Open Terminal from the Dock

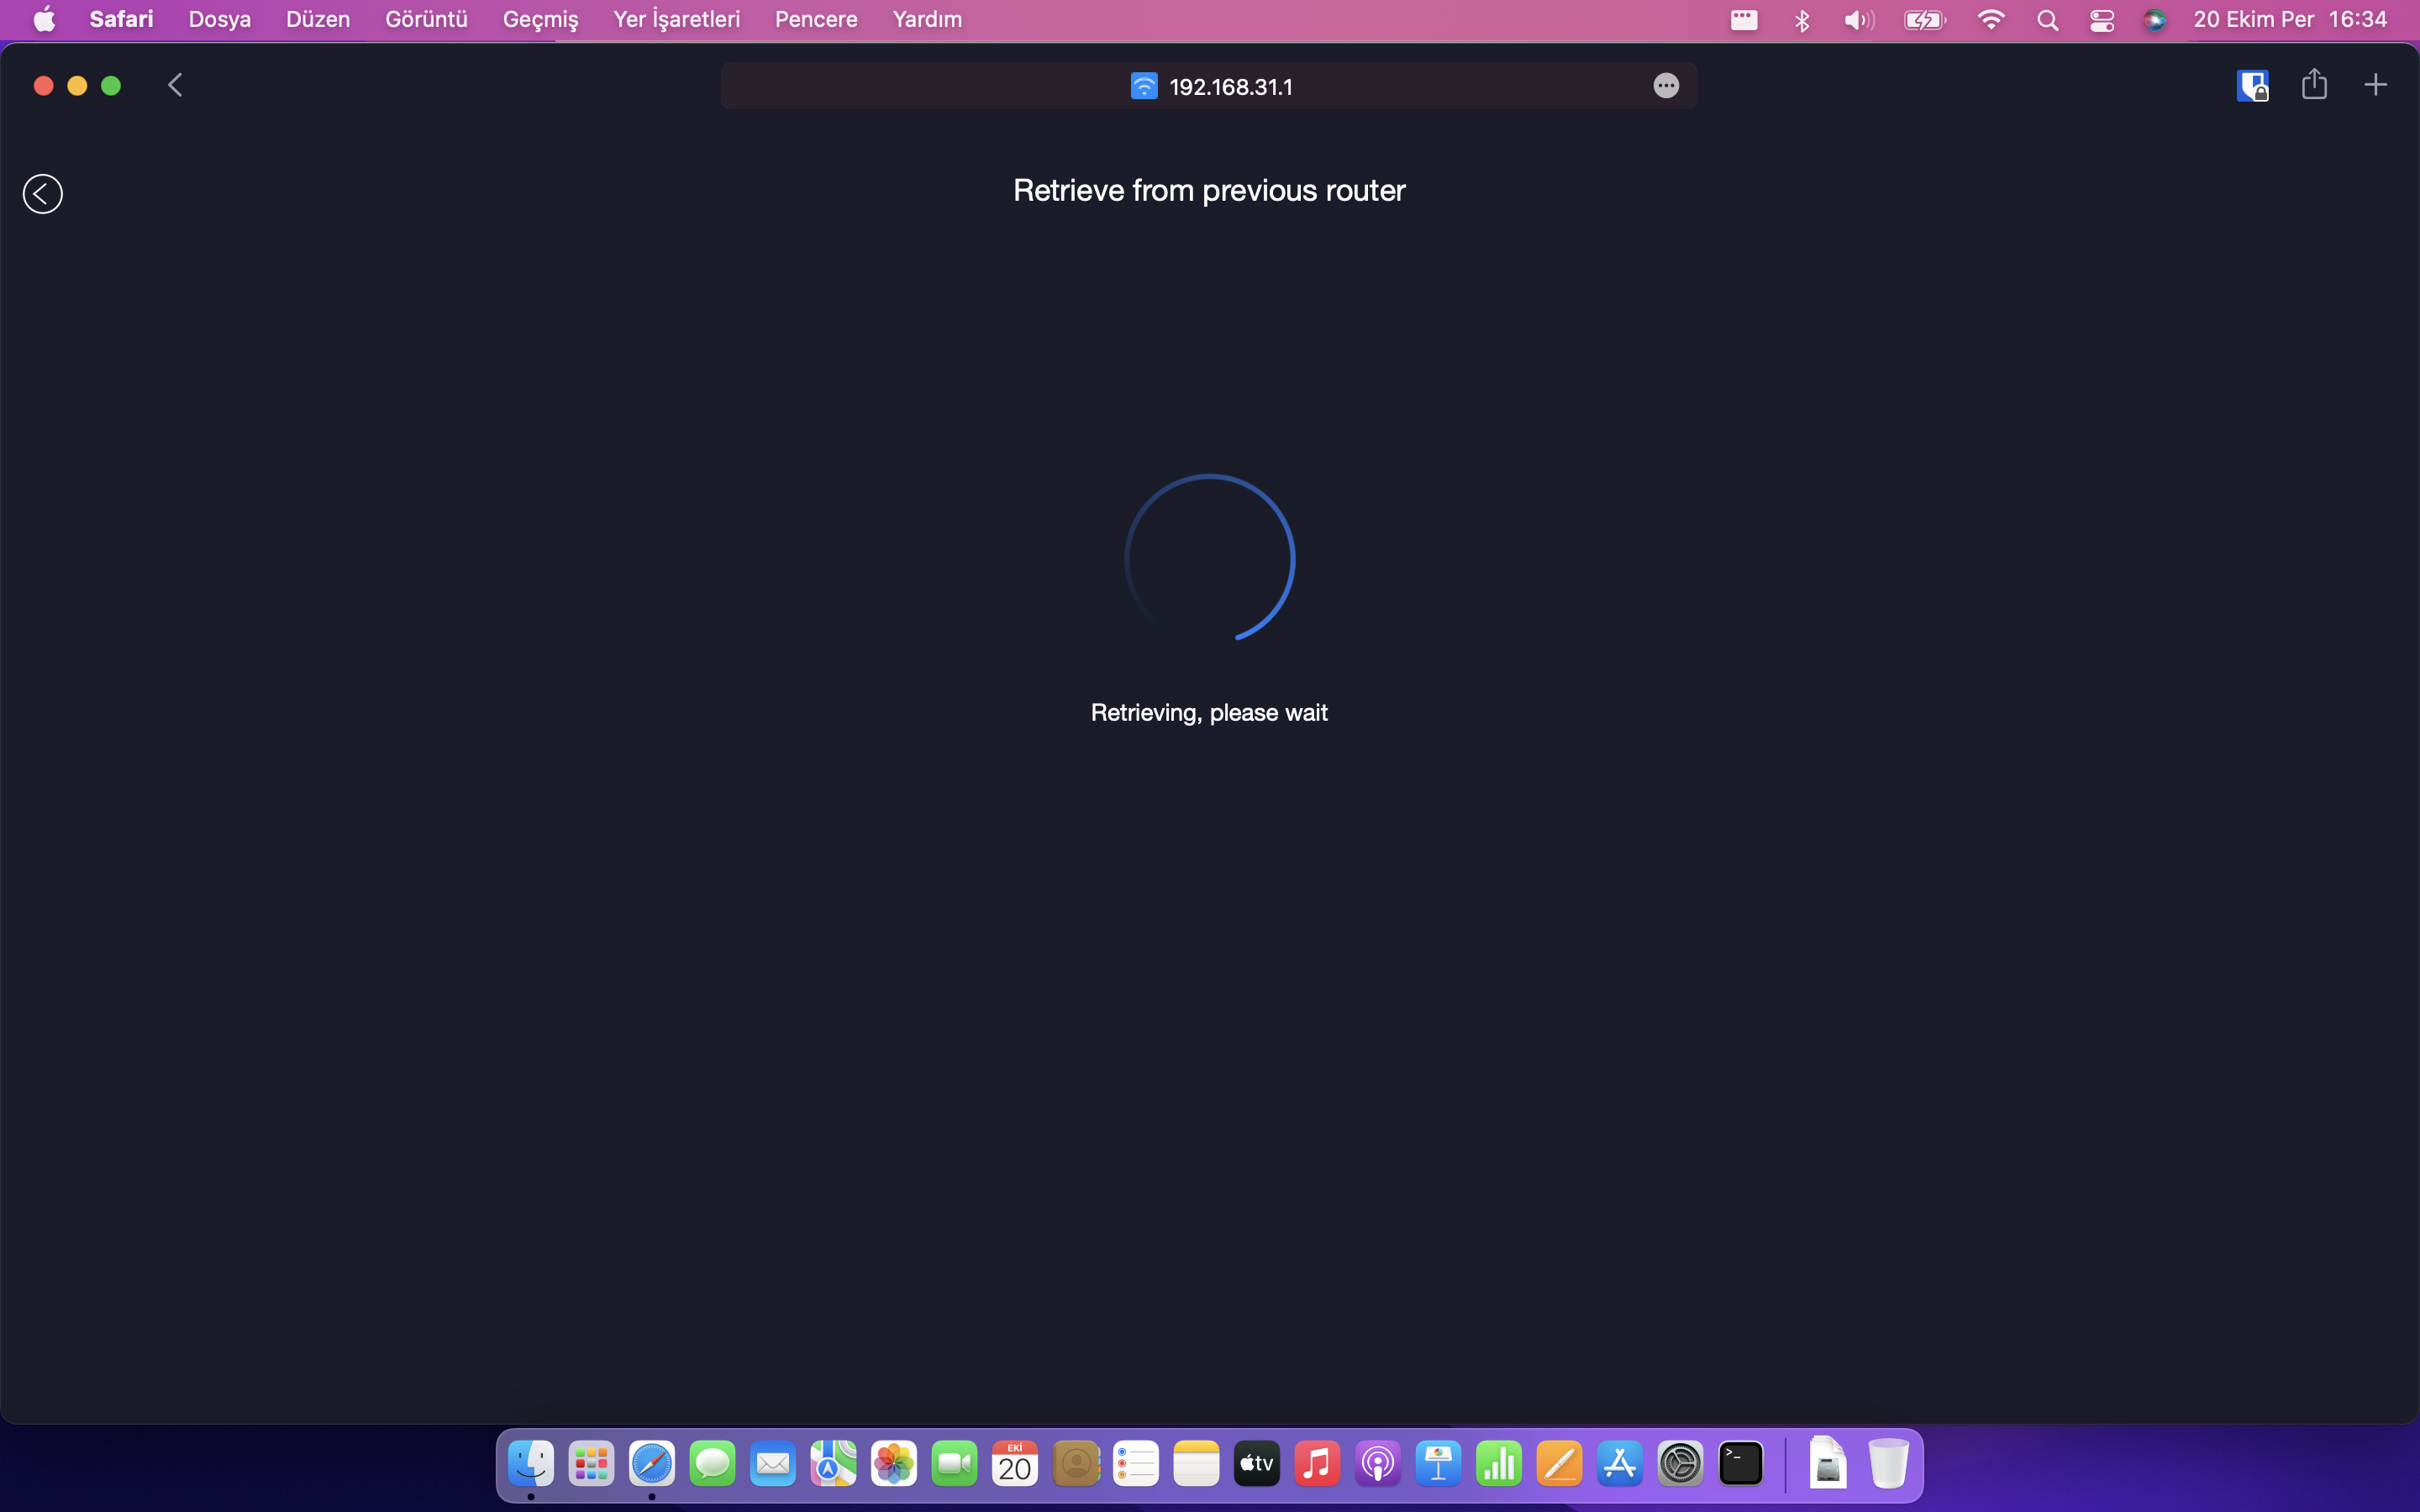point(1741,1464)
